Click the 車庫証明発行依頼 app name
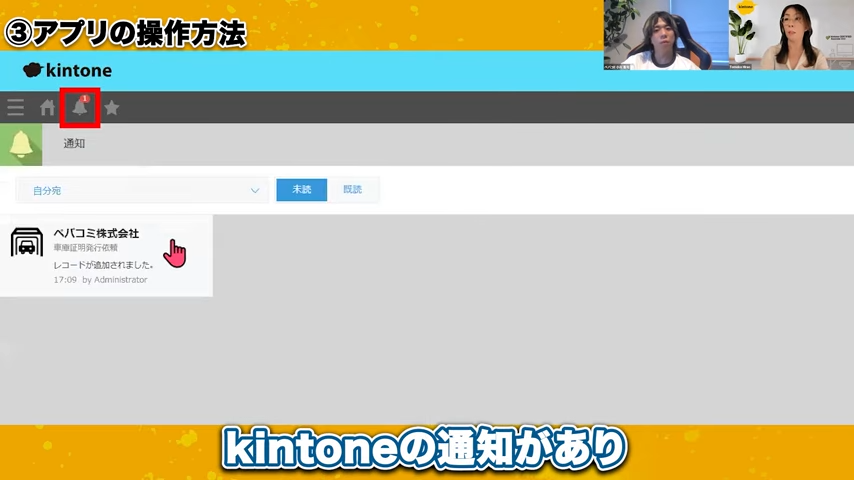This screenshot has height=480, width=854. pos(86,248)
